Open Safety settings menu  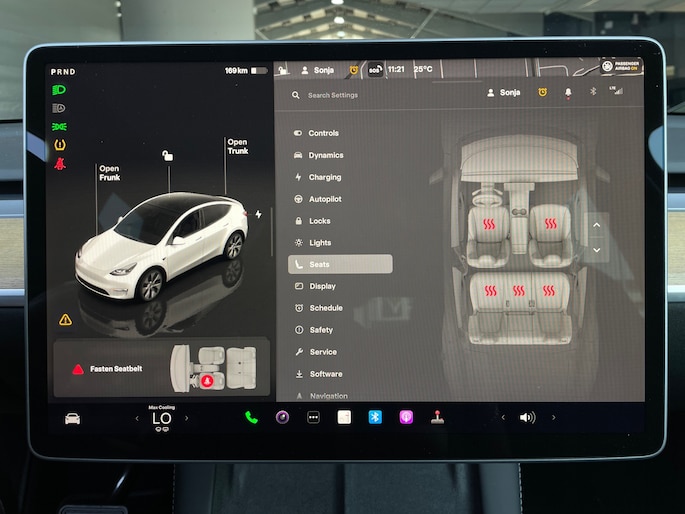click(x=315, y=330)
